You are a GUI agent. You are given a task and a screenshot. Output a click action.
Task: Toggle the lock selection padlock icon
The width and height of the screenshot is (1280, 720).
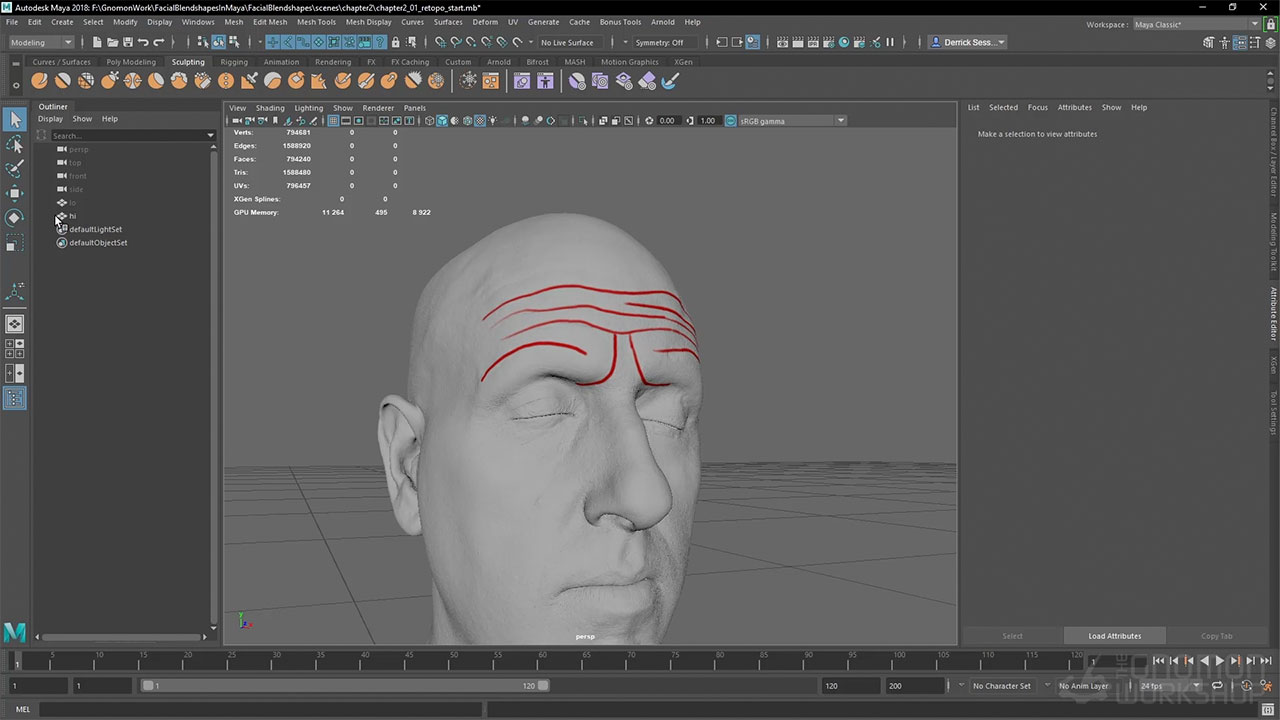pyautogui.click(x=396, y=42)
